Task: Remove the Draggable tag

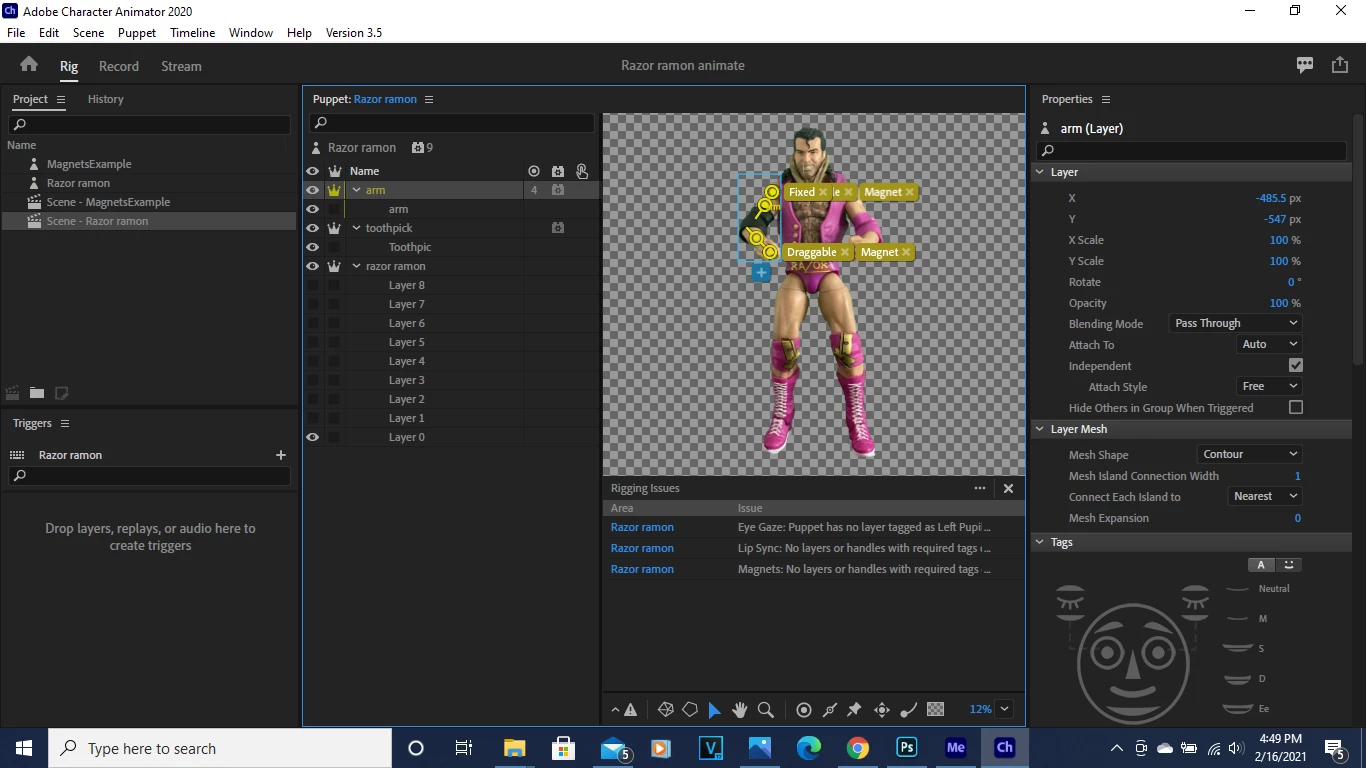Action: click(845, 252)
